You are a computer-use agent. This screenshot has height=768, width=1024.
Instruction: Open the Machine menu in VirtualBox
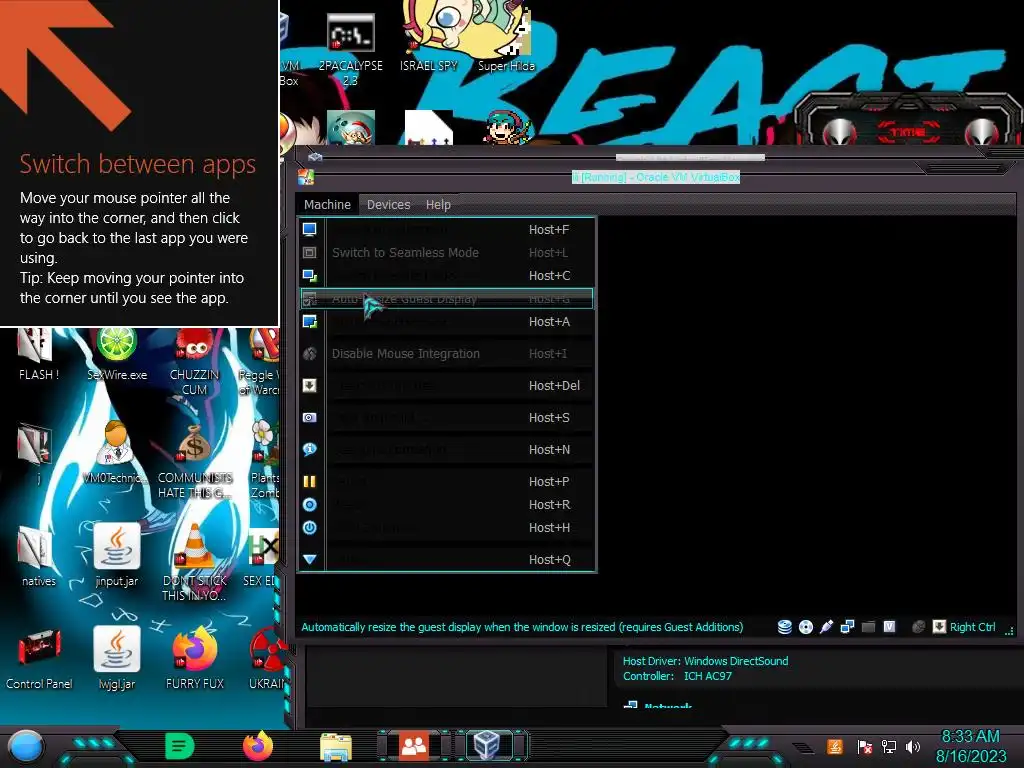click(327, 204)
